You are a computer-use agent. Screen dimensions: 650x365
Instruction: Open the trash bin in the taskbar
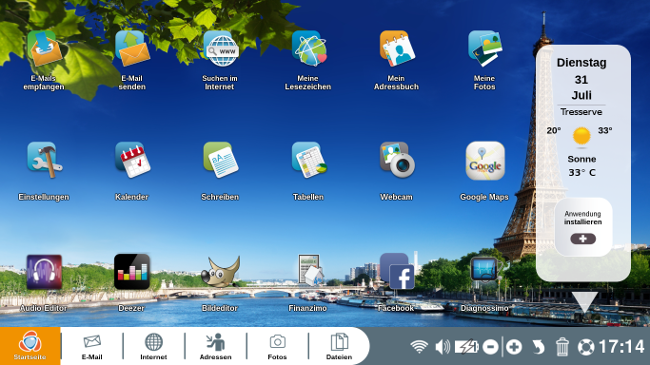pyautogui.click(x=562, y=347)
